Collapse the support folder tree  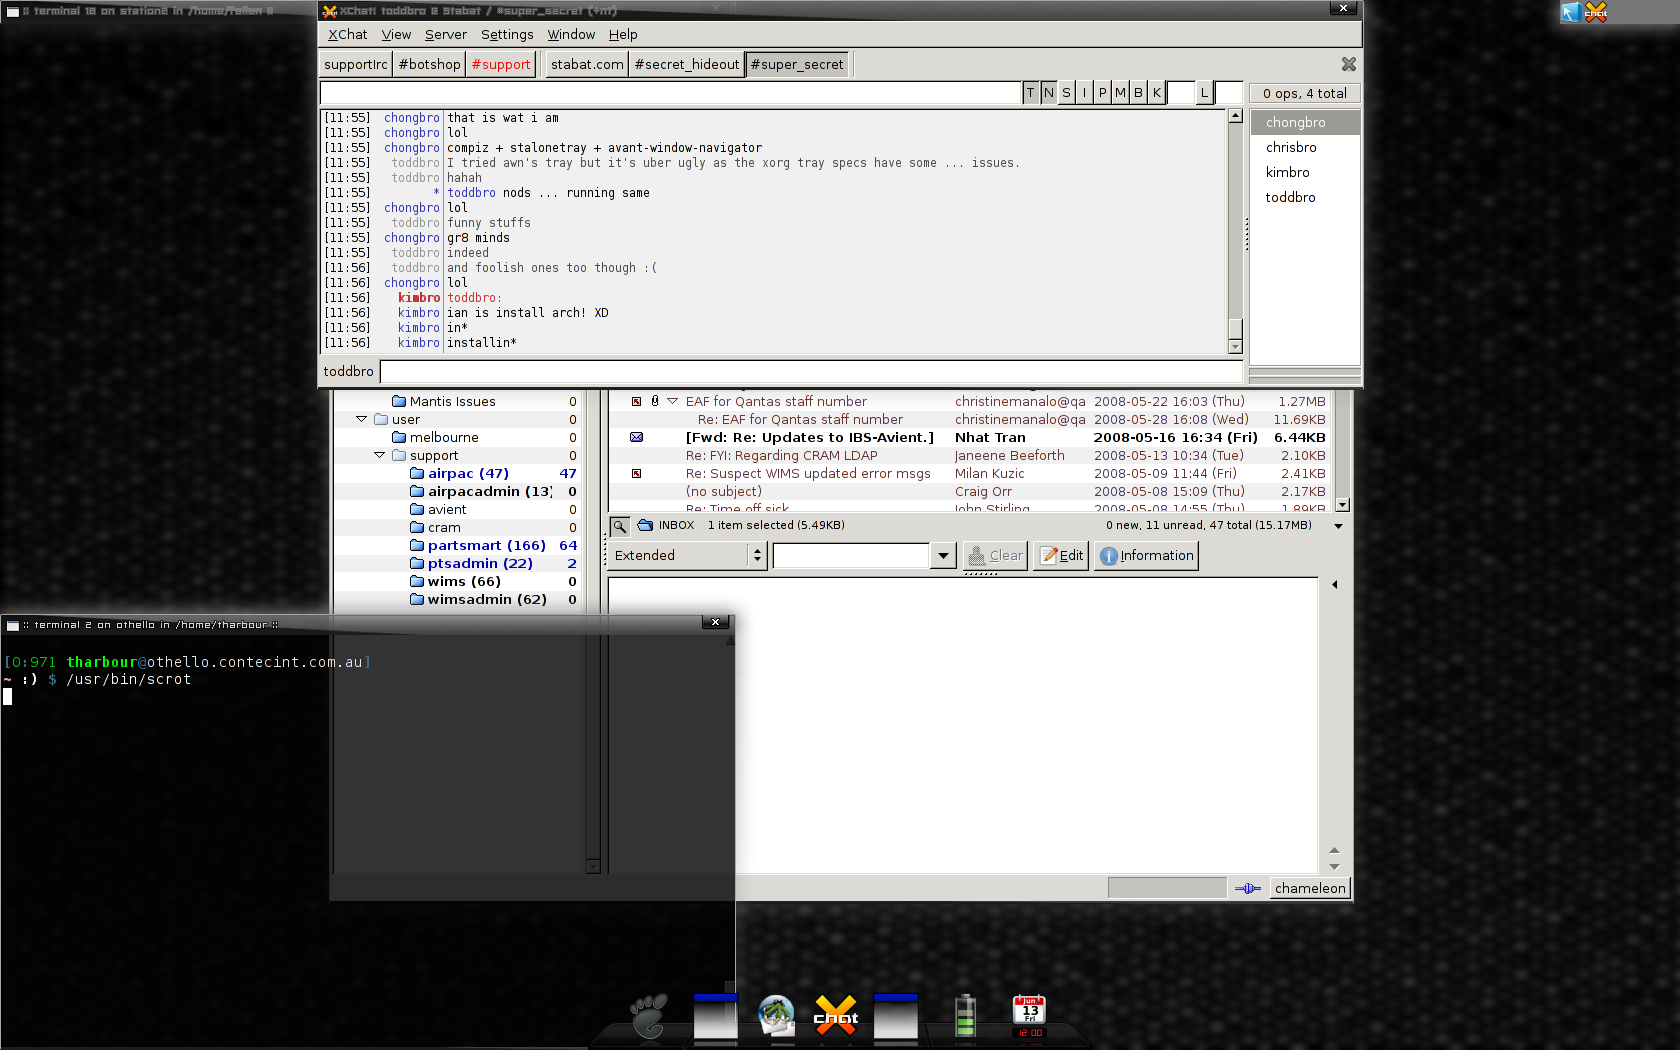tap(380, 455)
